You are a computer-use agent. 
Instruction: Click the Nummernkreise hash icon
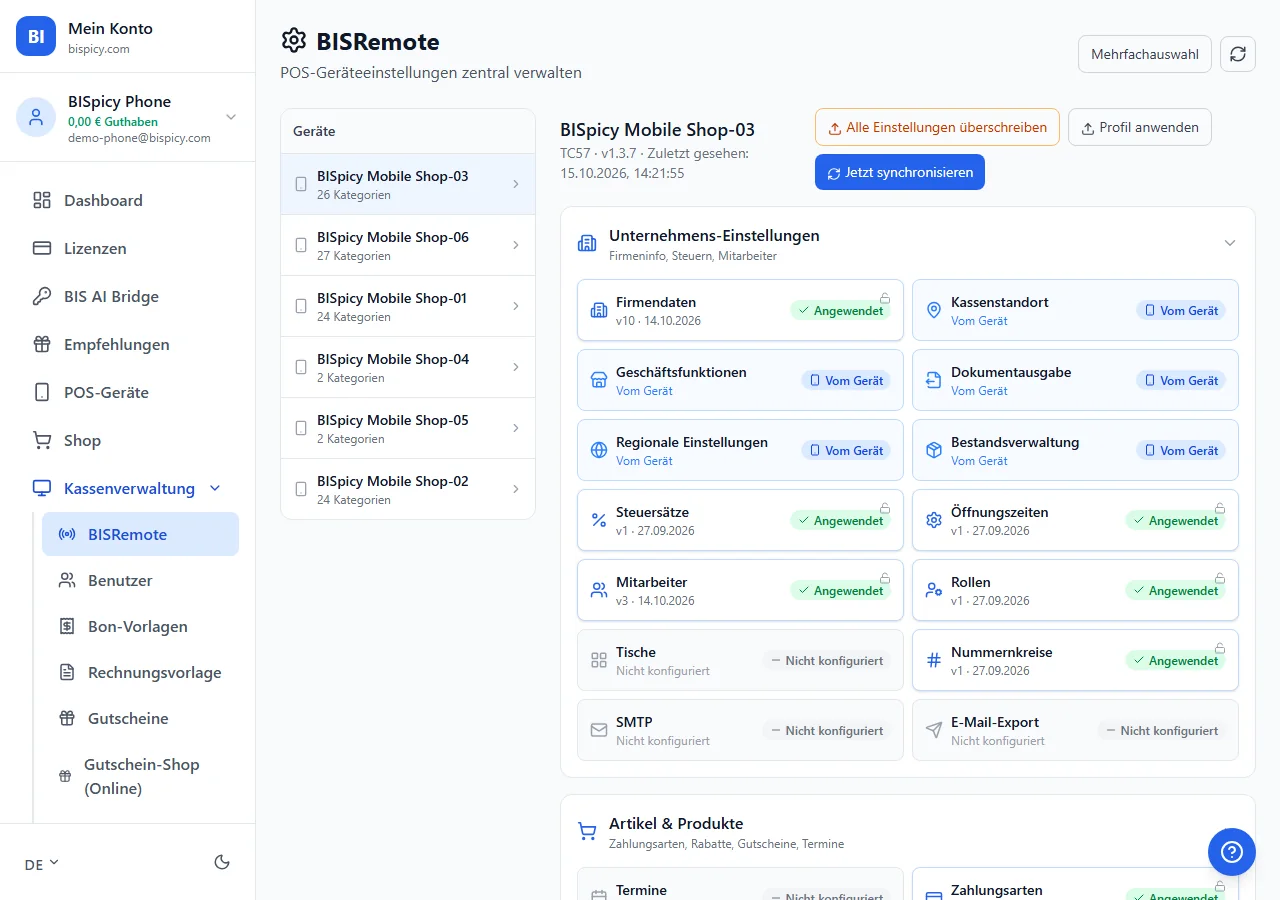point(934,660)
